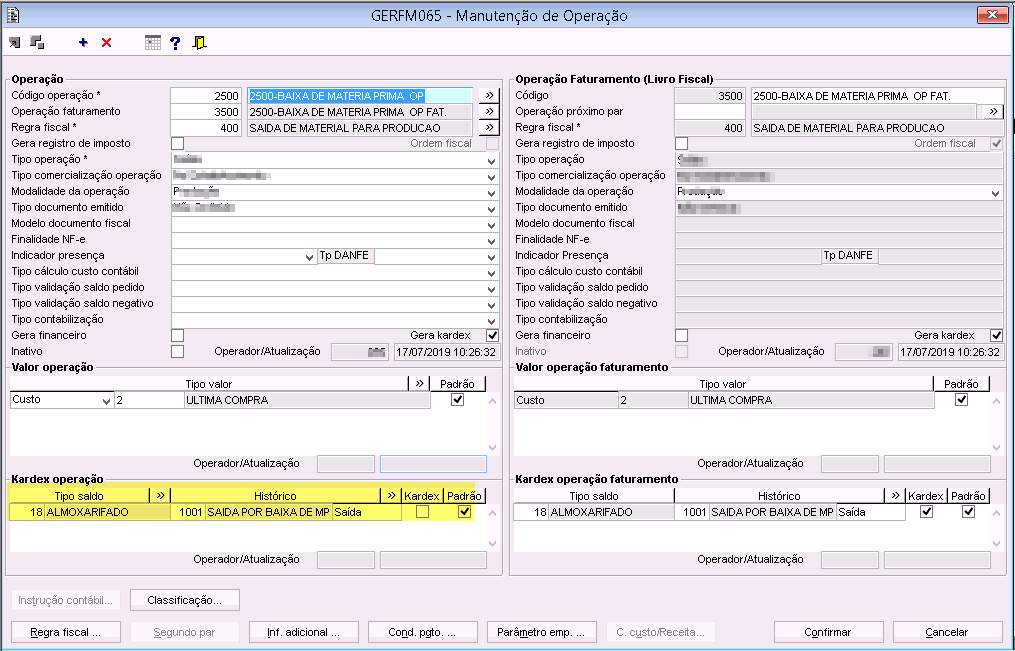Close the GERFM065 window

tap(992, 14)
